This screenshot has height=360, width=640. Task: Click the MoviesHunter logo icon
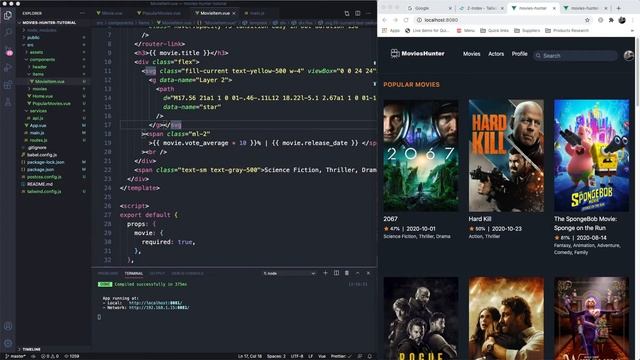pos(395,53)
